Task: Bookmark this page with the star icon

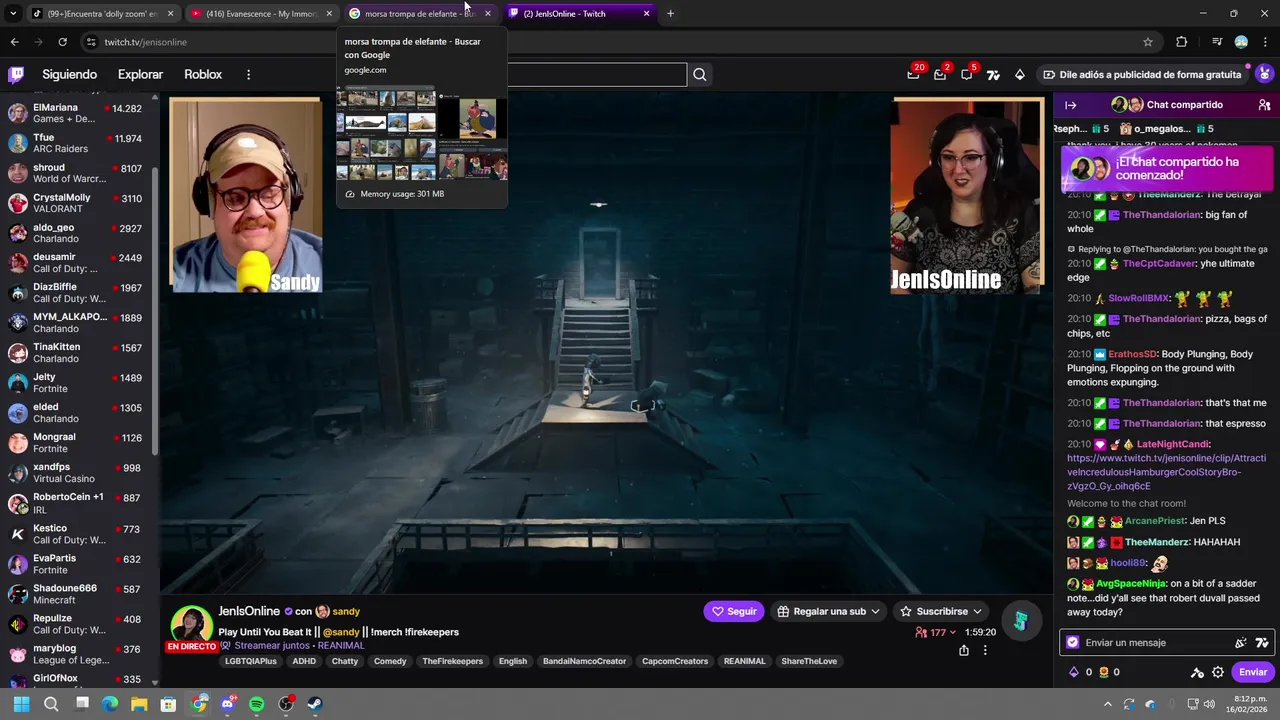Action: click(1148, 42)
